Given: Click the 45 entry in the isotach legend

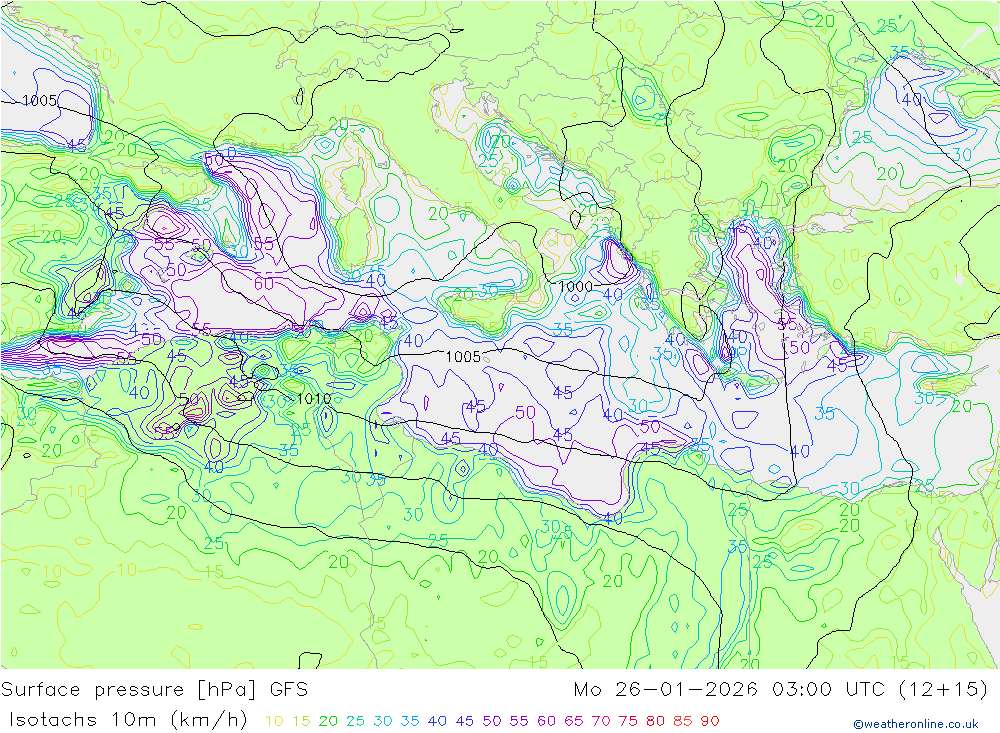Looking at the screenshot, I should click(x=464, y=721).
